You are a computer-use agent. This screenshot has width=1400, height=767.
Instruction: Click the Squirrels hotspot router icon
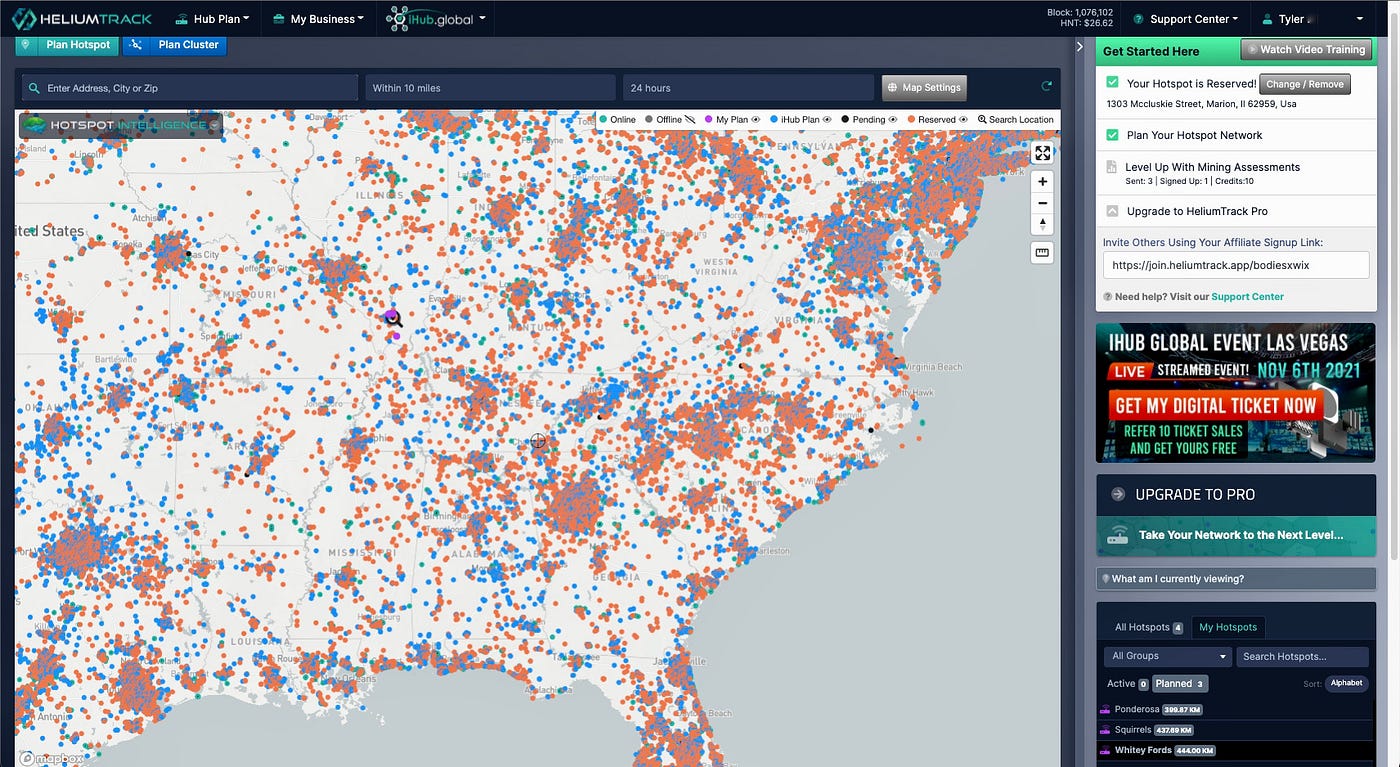coord(1105,730)
